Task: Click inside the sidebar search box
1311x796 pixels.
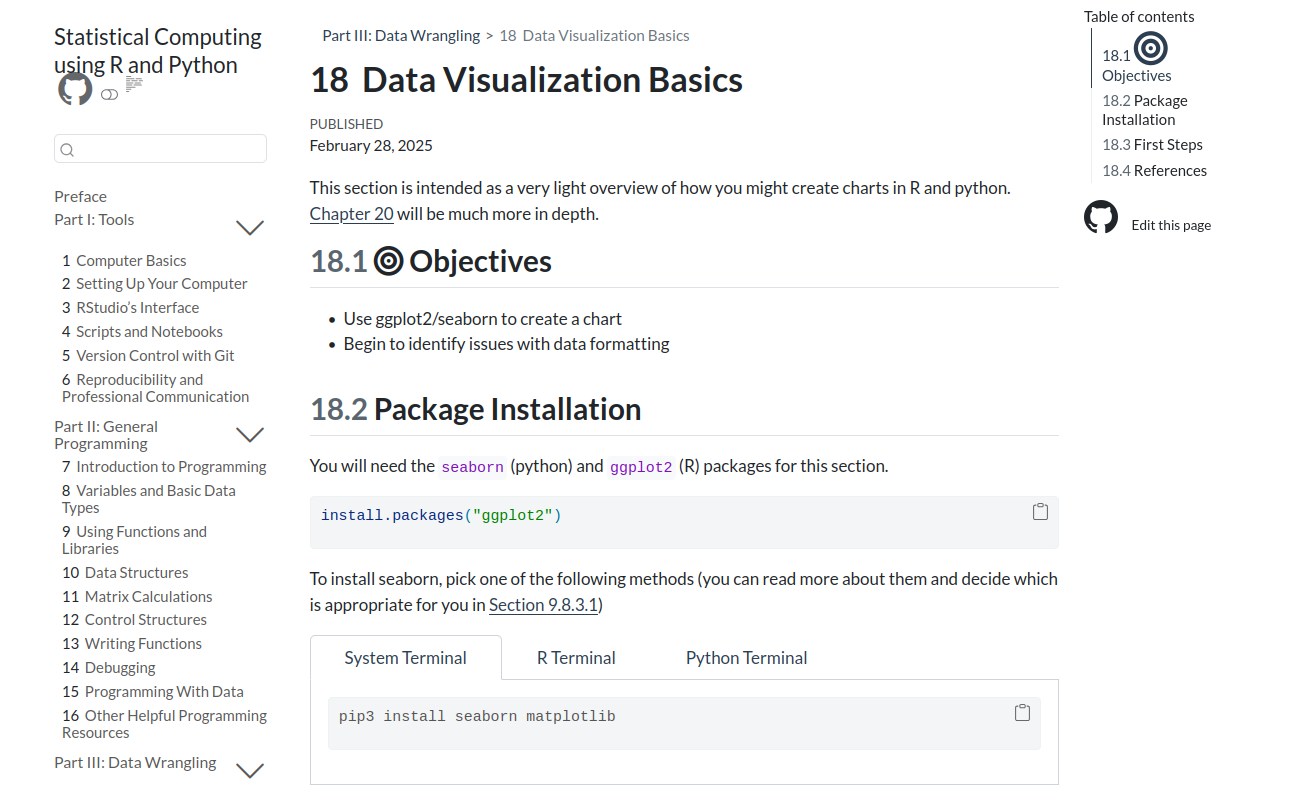Action: click(x=160, y=148)
